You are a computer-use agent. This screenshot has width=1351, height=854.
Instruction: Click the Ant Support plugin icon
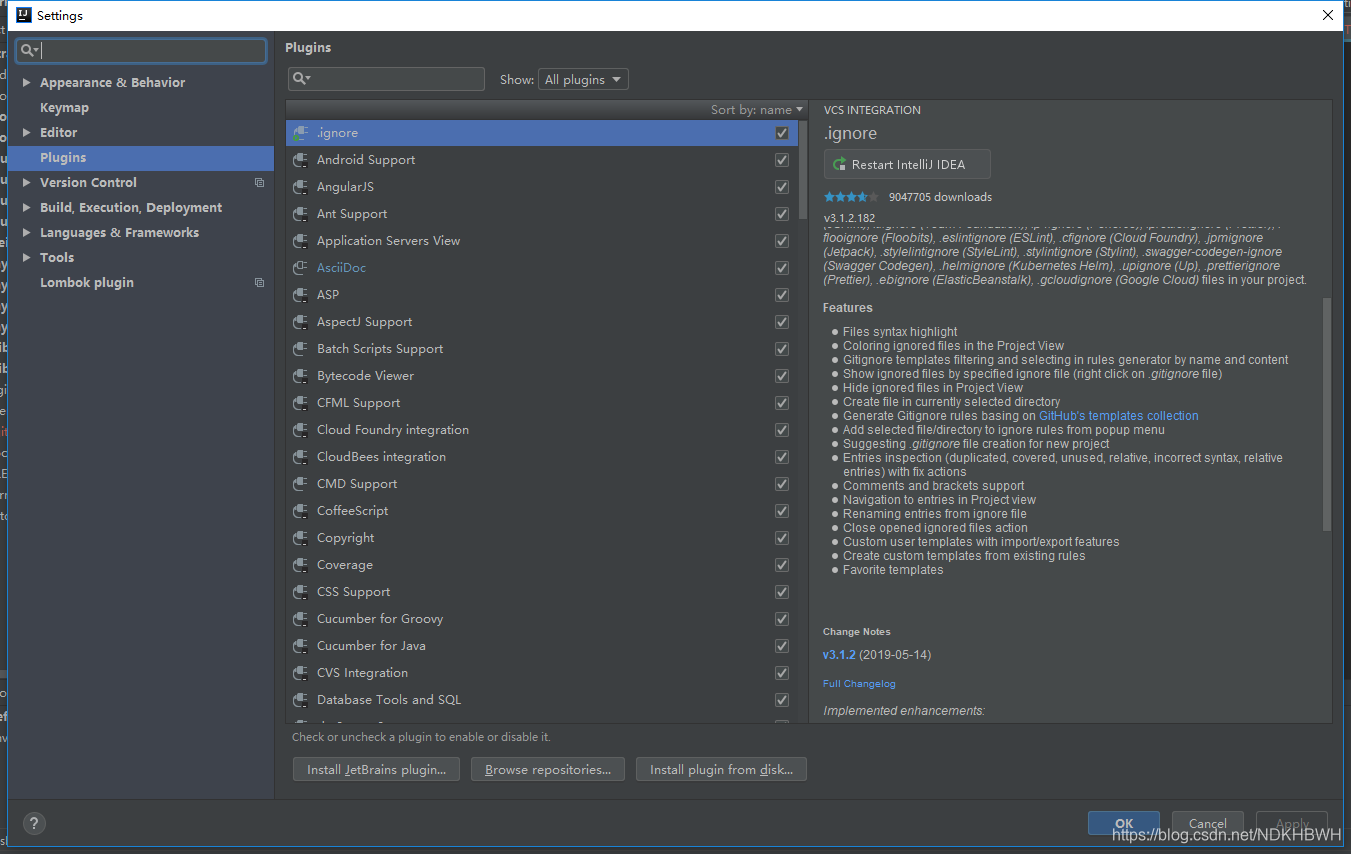point(299,214)
